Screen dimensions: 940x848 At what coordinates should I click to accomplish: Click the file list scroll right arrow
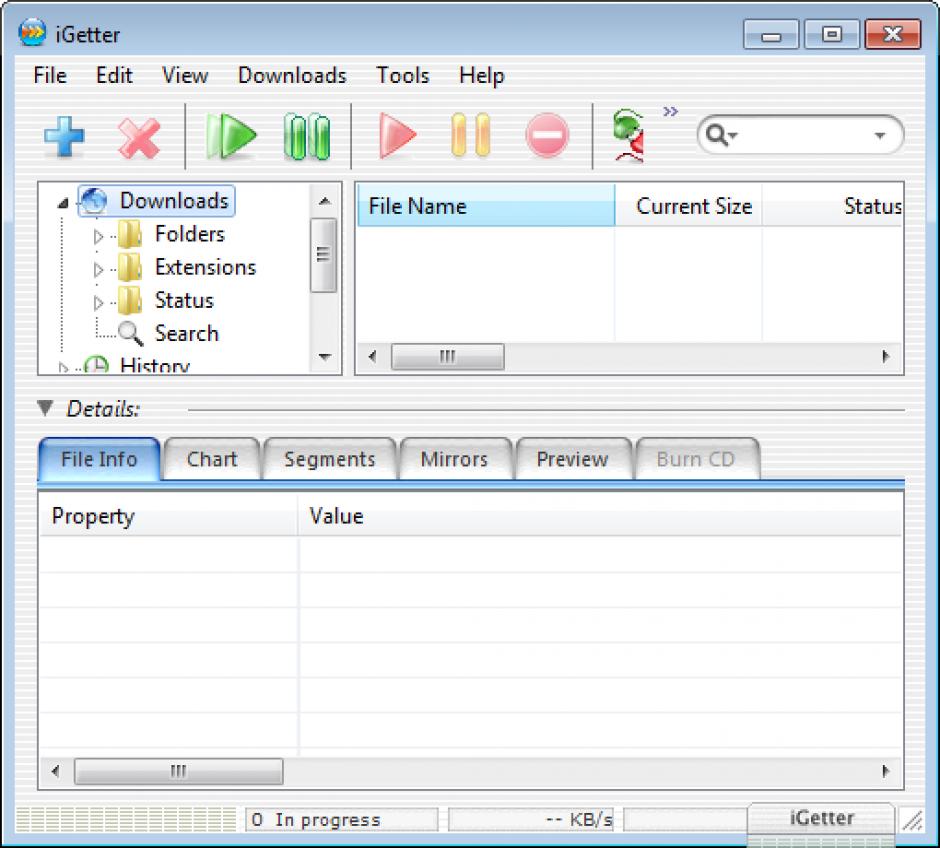[x=885, y=357]
